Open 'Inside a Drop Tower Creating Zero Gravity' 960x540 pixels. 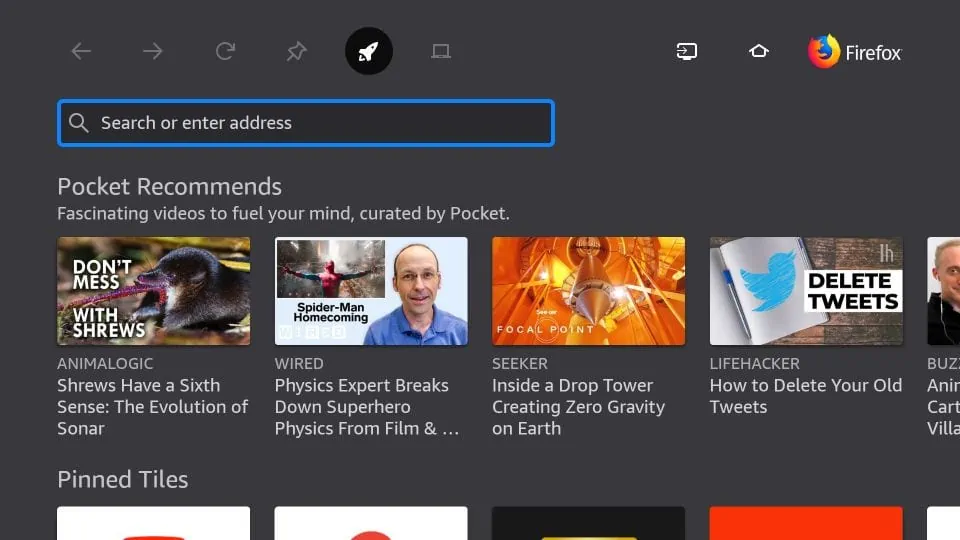pos(579,407)
